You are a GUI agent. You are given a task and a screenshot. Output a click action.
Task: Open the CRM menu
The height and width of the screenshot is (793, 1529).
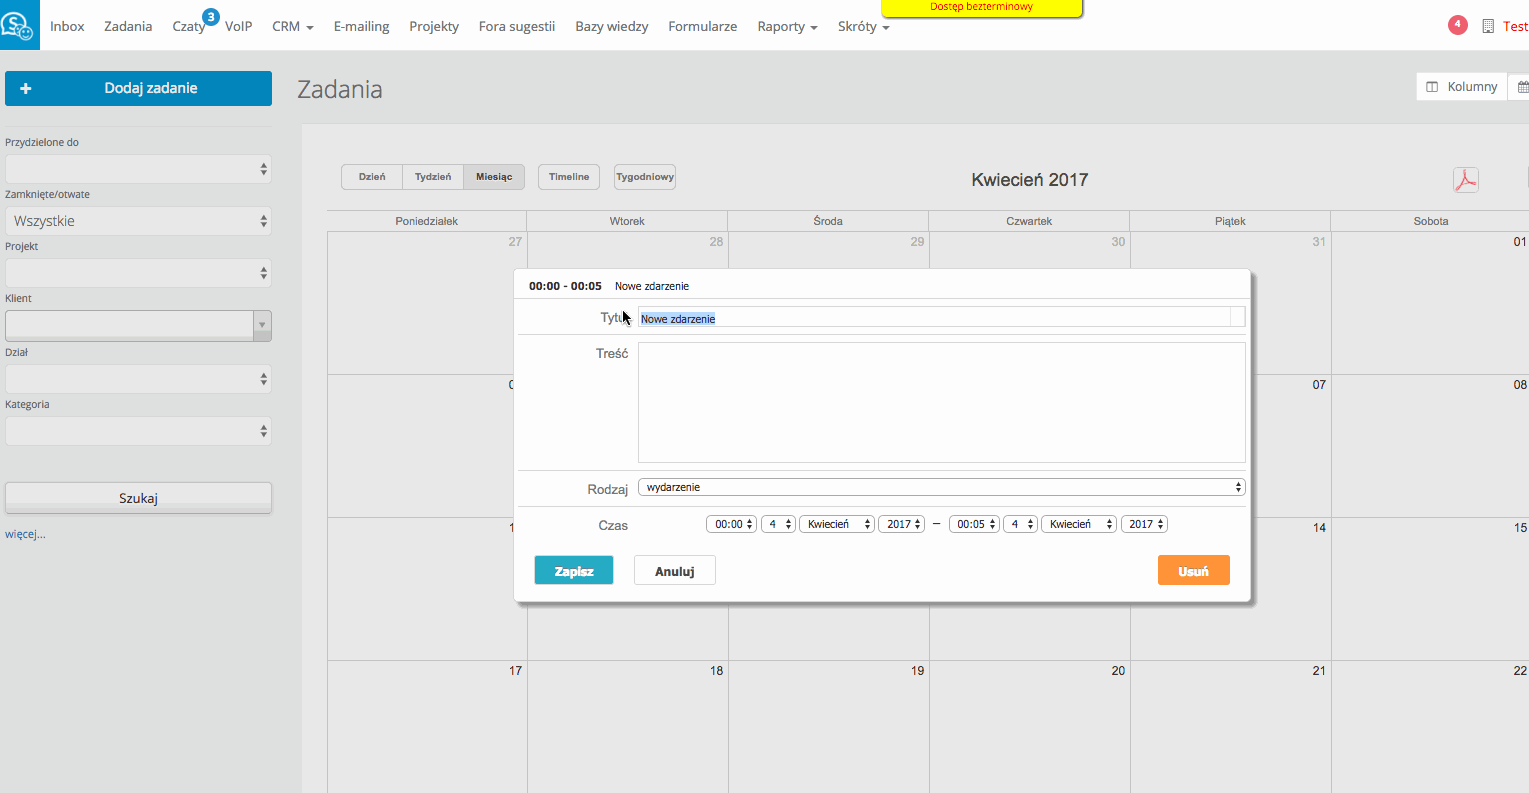[291, 26]
